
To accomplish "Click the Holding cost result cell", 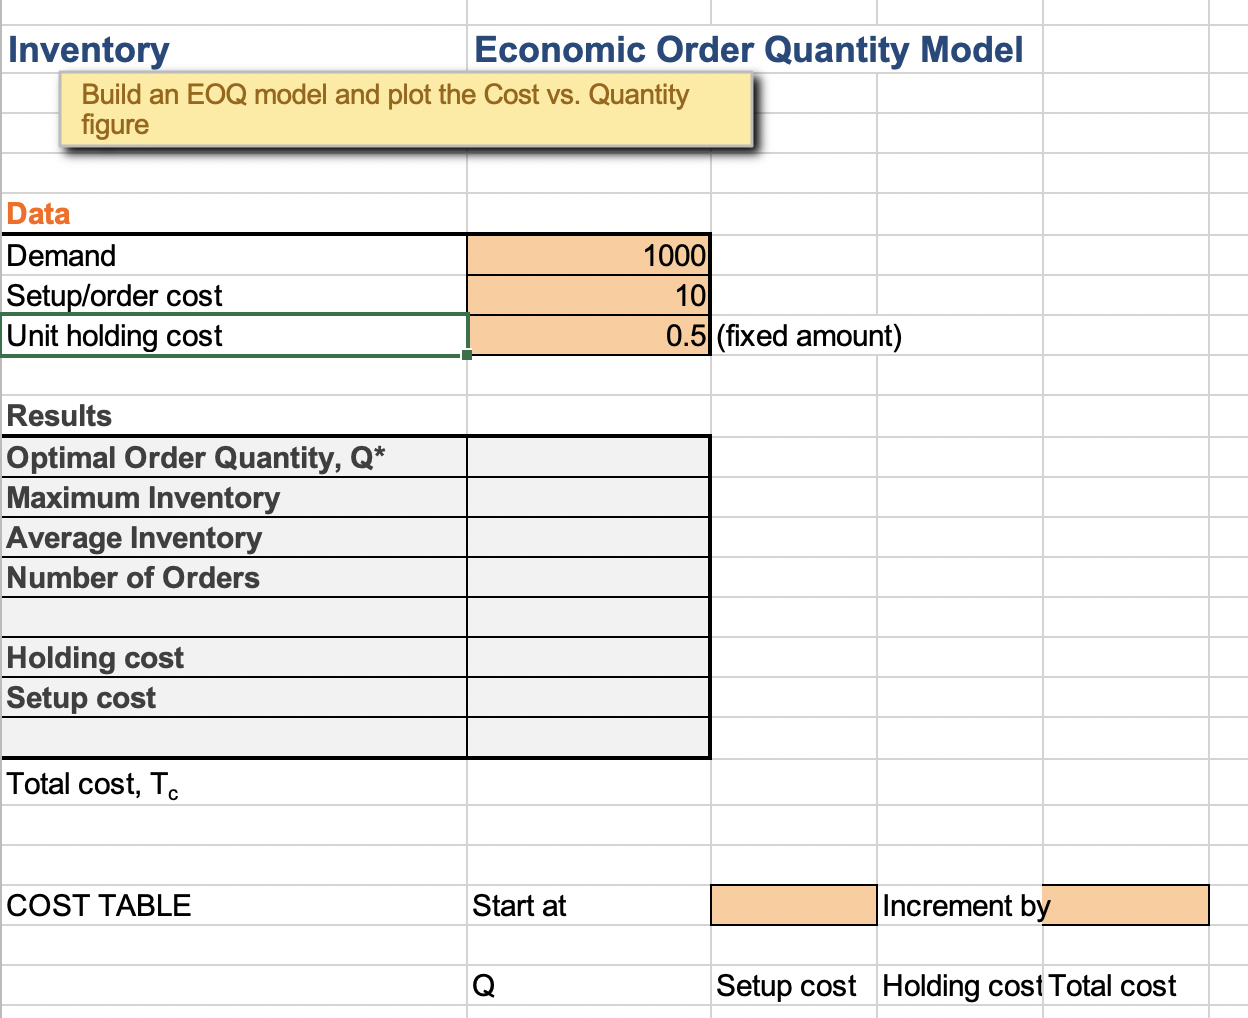I will pyautogui.click(x=587, y=657).
